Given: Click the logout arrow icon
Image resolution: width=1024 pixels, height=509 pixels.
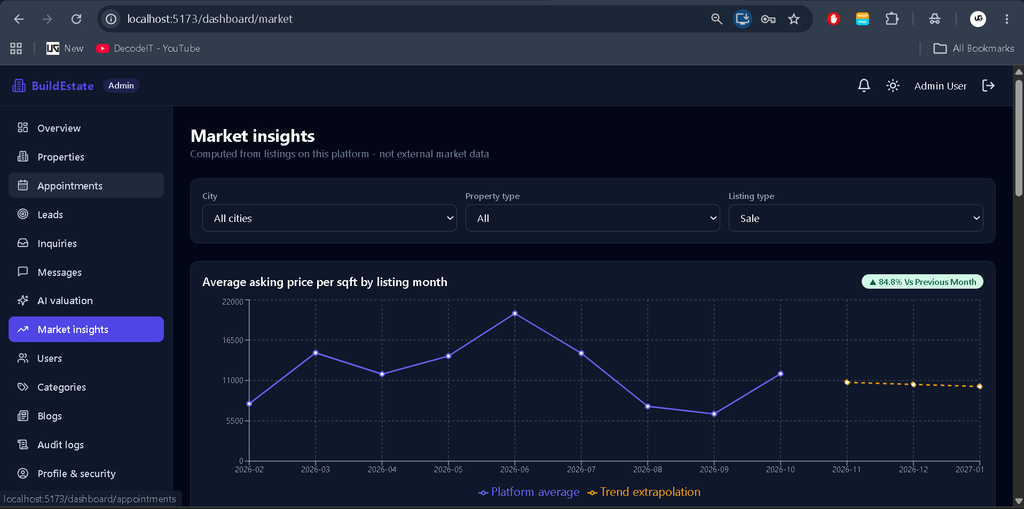Looking at the screenshot, I should pos(989,86).
